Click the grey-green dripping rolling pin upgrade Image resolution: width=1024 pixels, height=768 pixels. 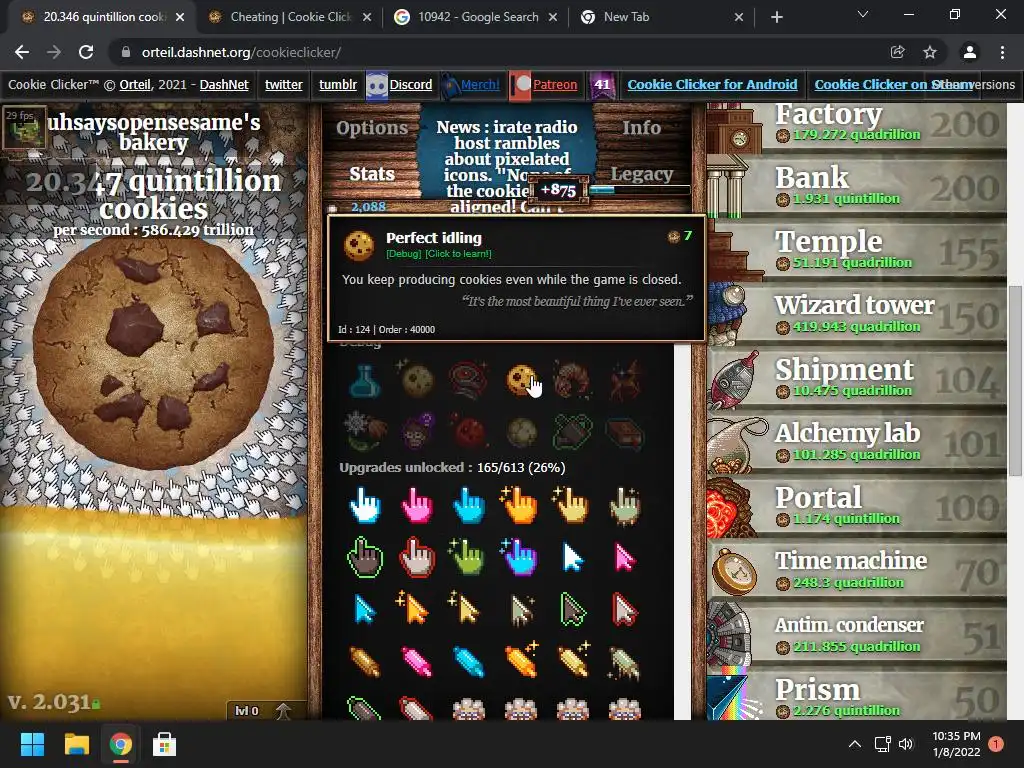pos(624,662)
